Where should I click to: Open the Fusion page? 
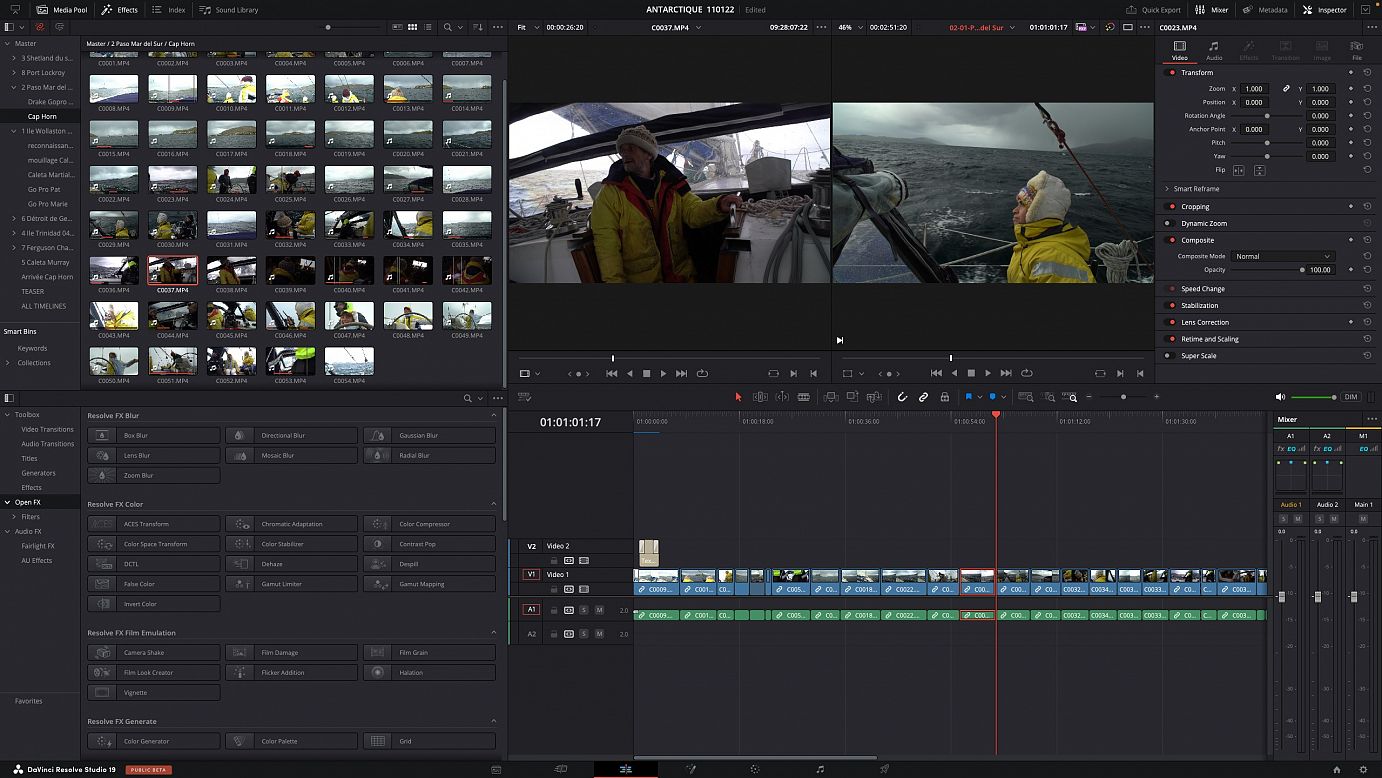pyautogui.click(x=690, y=769)
